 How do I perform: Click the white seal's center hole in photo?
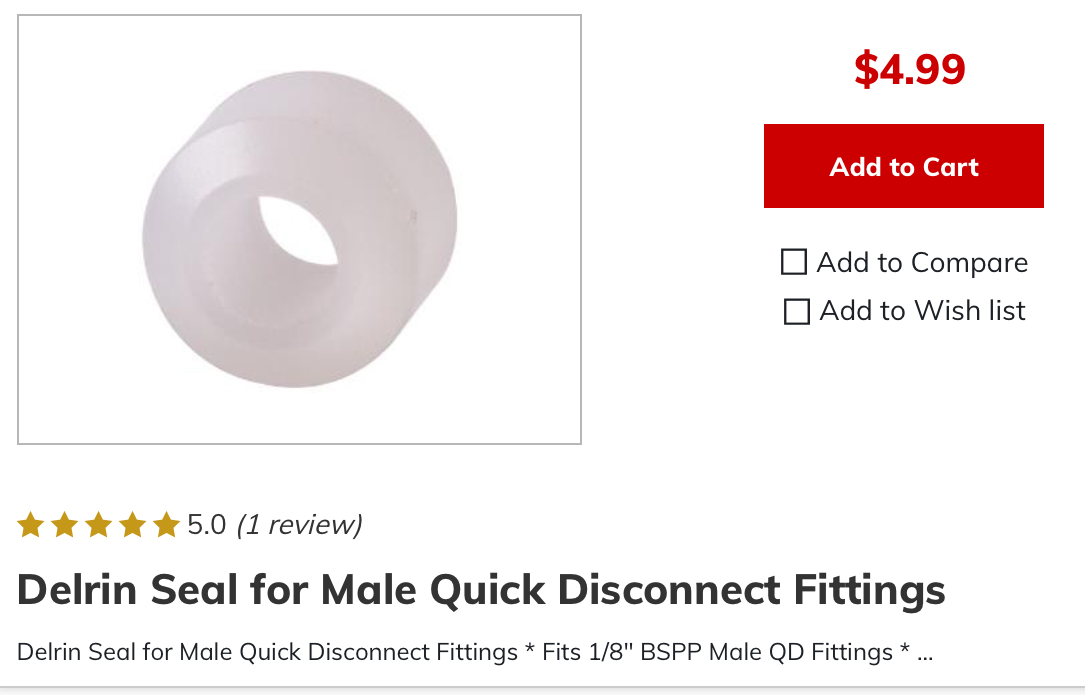point(298,231)
